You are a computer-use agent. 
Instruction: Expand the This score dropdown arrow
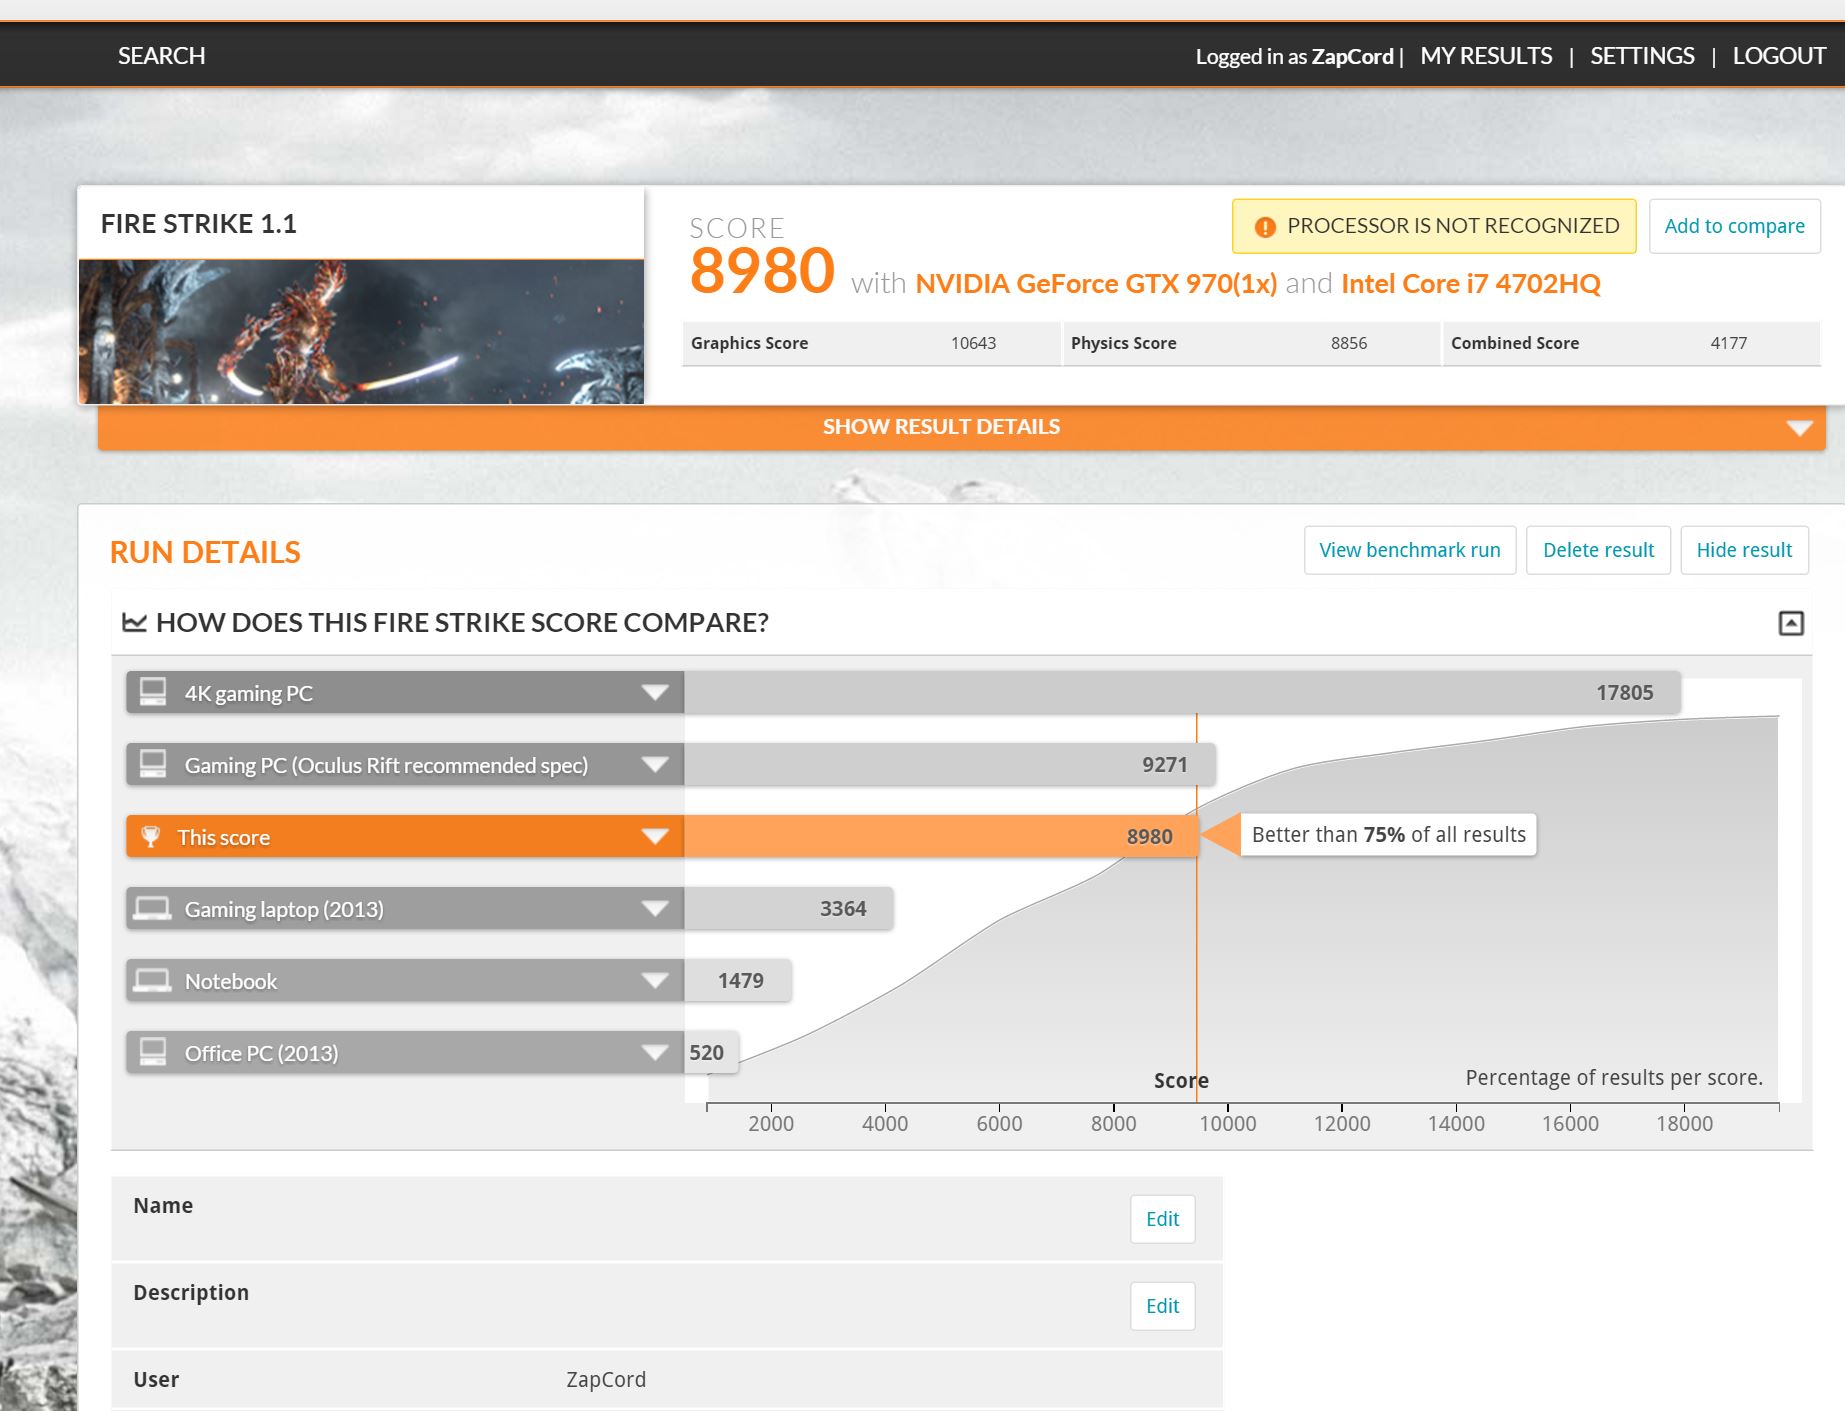click(x=655, y=836)
